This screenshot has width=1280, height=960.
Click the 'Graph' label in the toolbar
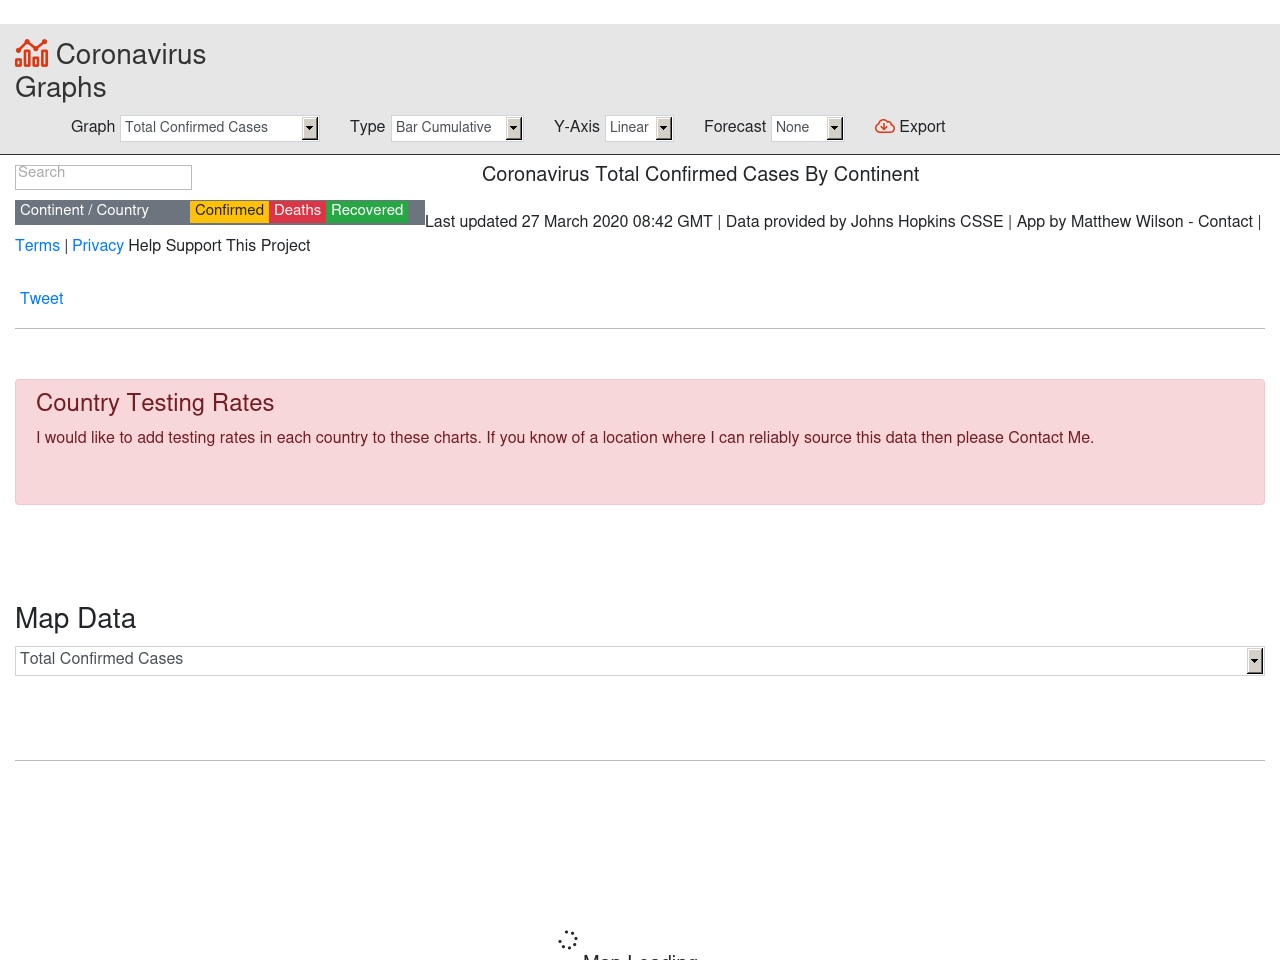pos(93,127)
